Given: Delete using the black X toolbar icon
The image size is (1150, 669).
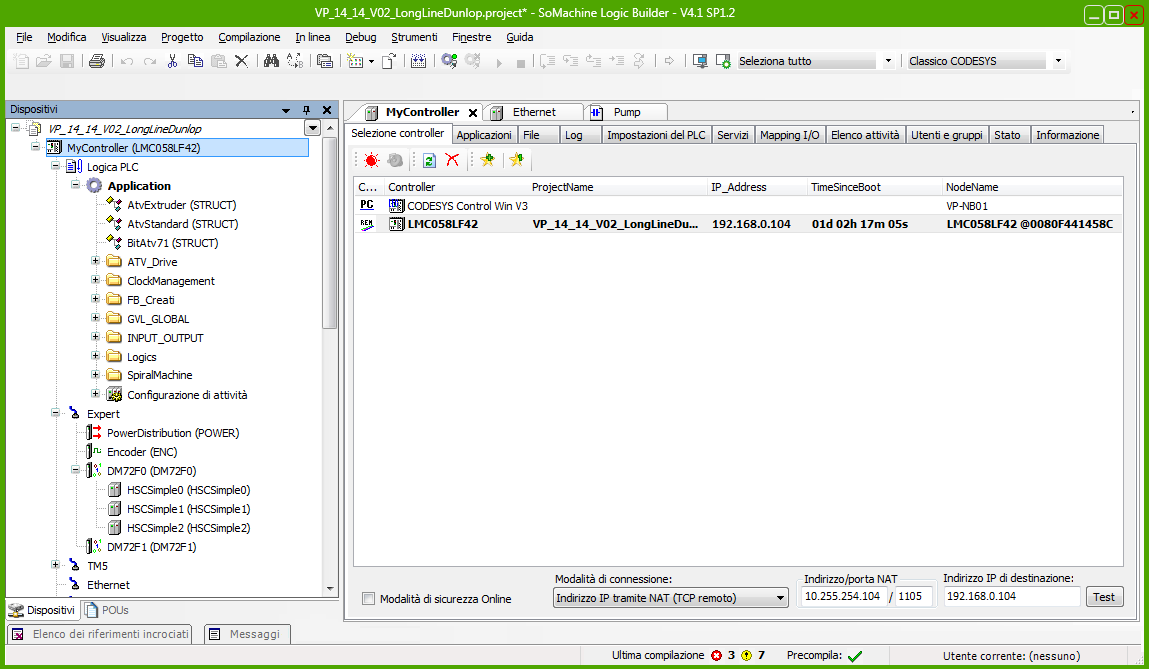Looking at the screenshot, I should pos(241,62).
